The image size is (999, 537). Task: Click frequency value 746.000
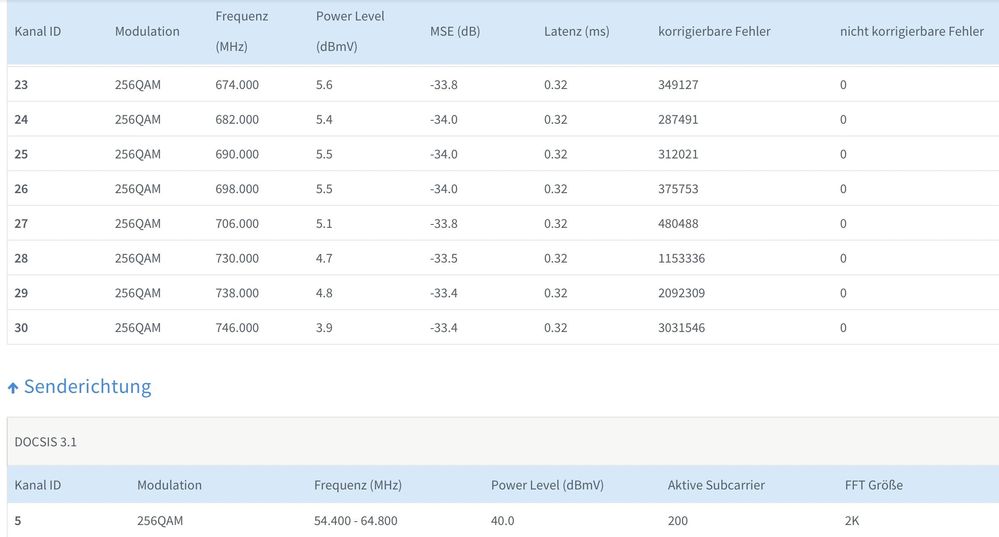[x=237, y=327]
